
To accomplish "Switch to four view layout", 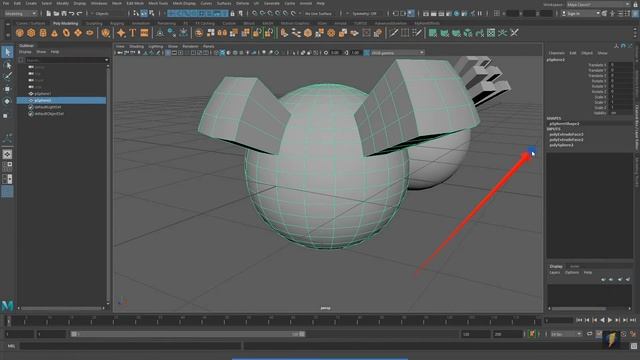I will (7, 167).
